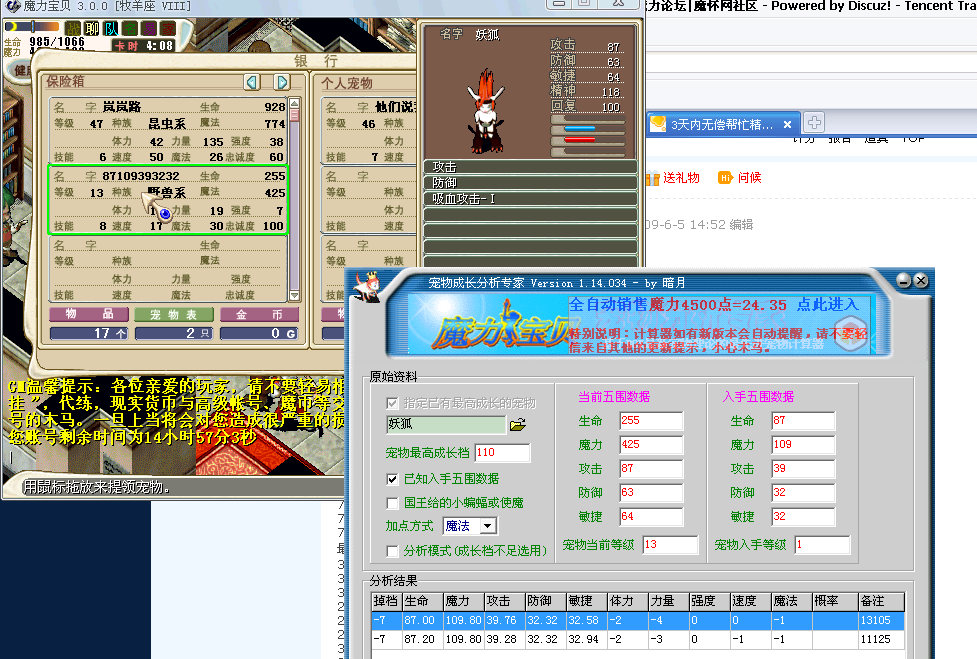Click initial 魔力 field showing 109
This screenshot has width=977, height=659.
[x=803, y=445]
